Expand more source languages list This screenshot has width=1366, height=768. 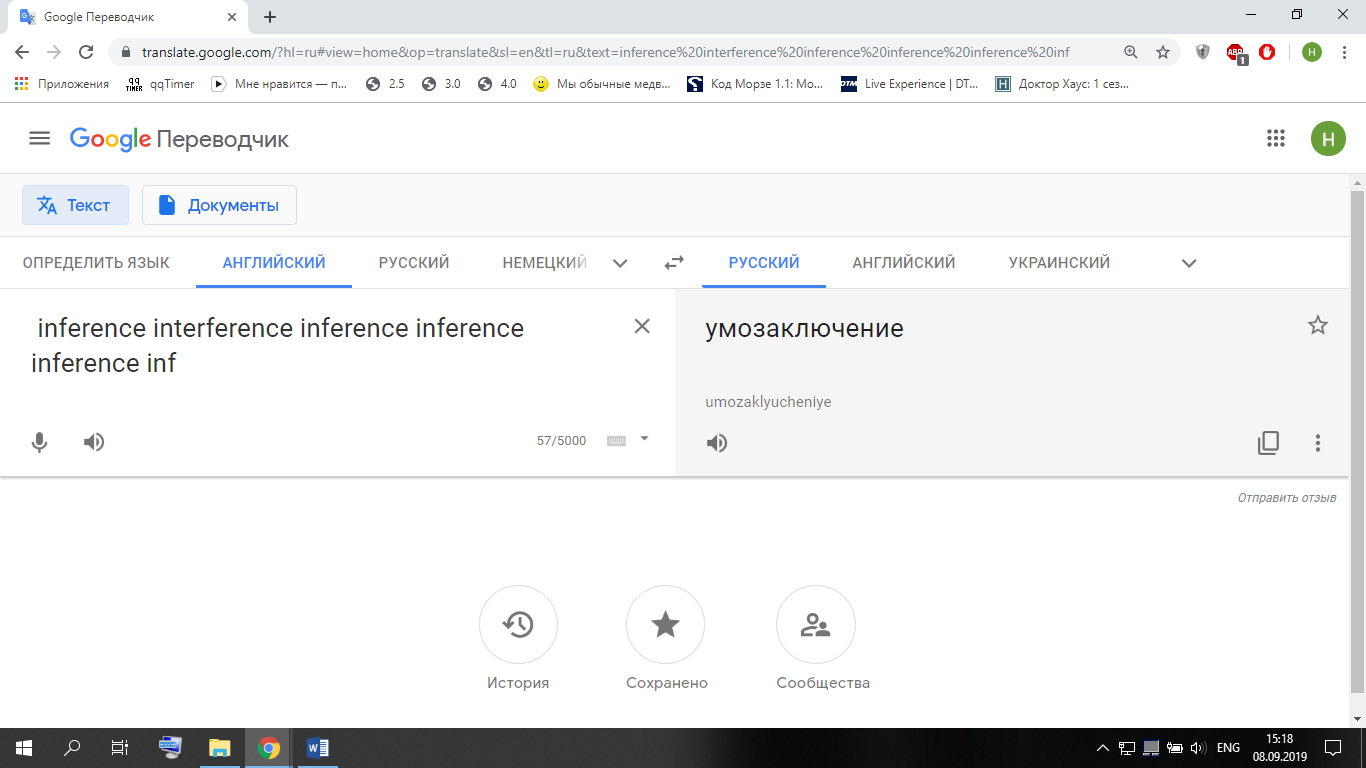tap(620, 264)
